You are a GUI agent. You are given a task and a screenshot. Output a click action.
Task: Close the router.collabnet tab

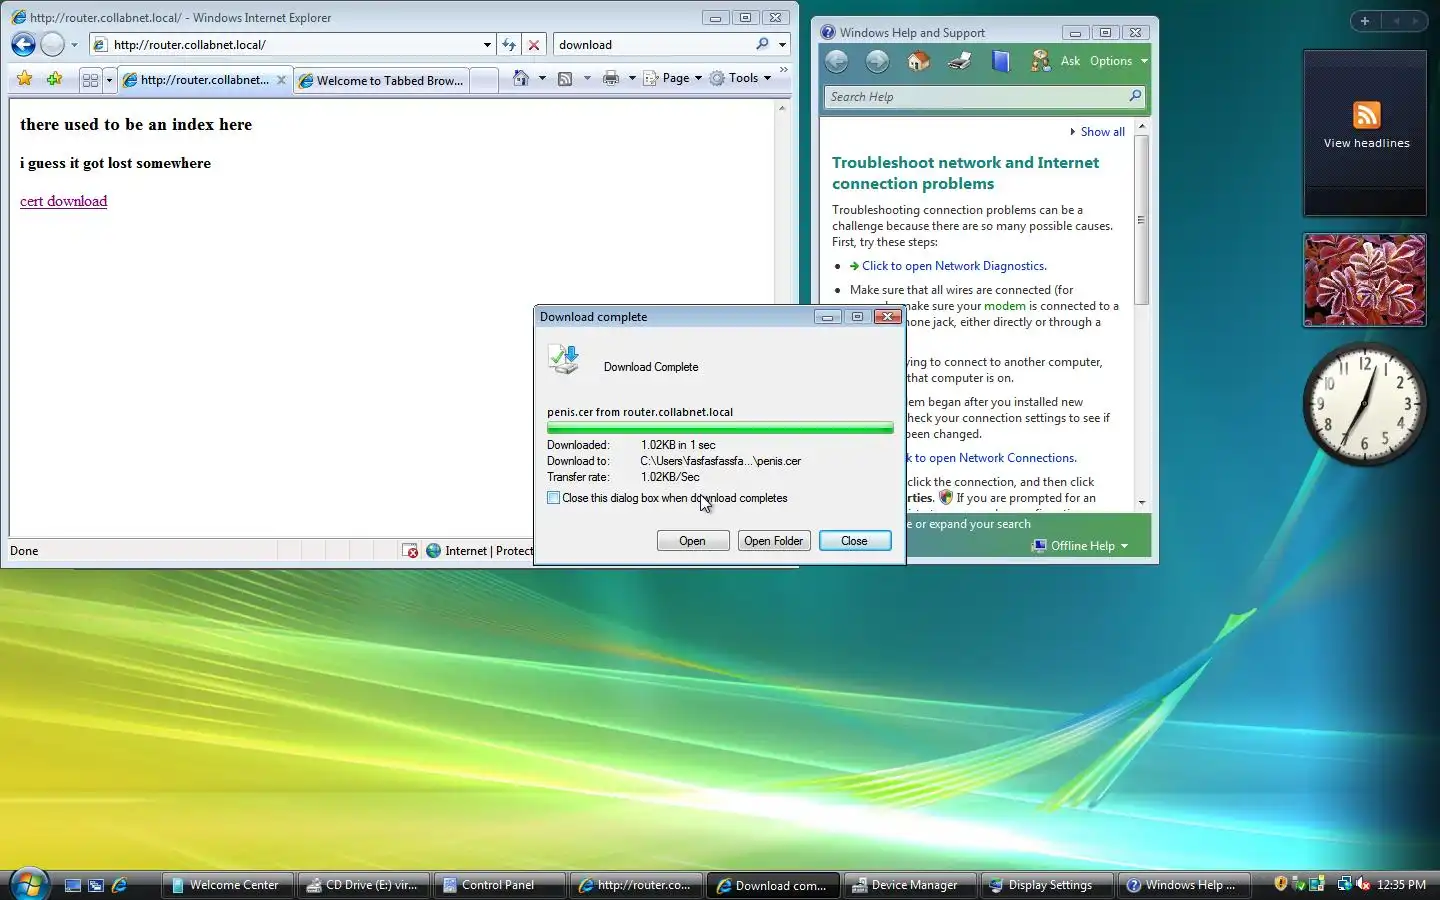pos(281,80)
